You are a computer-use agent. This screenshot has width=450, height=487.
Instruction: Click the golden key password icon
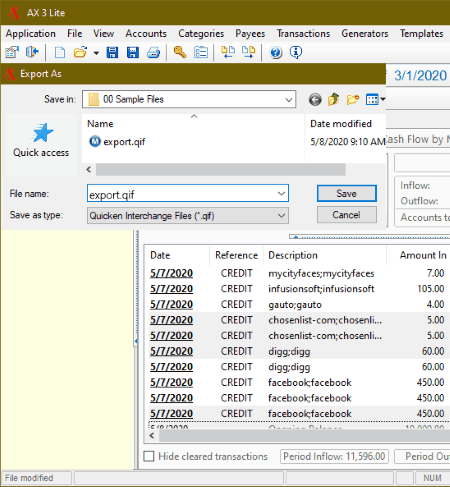(x=180, y=52)
